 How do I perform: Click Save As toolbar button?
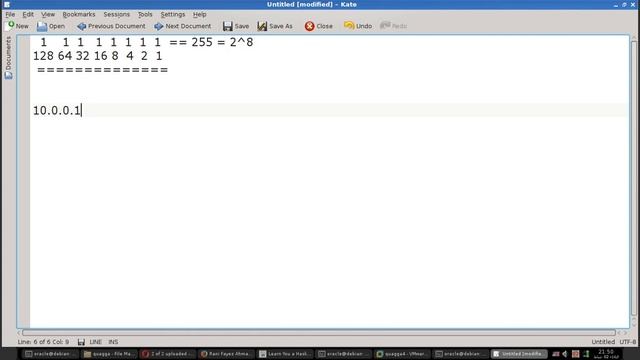(275, 26)
